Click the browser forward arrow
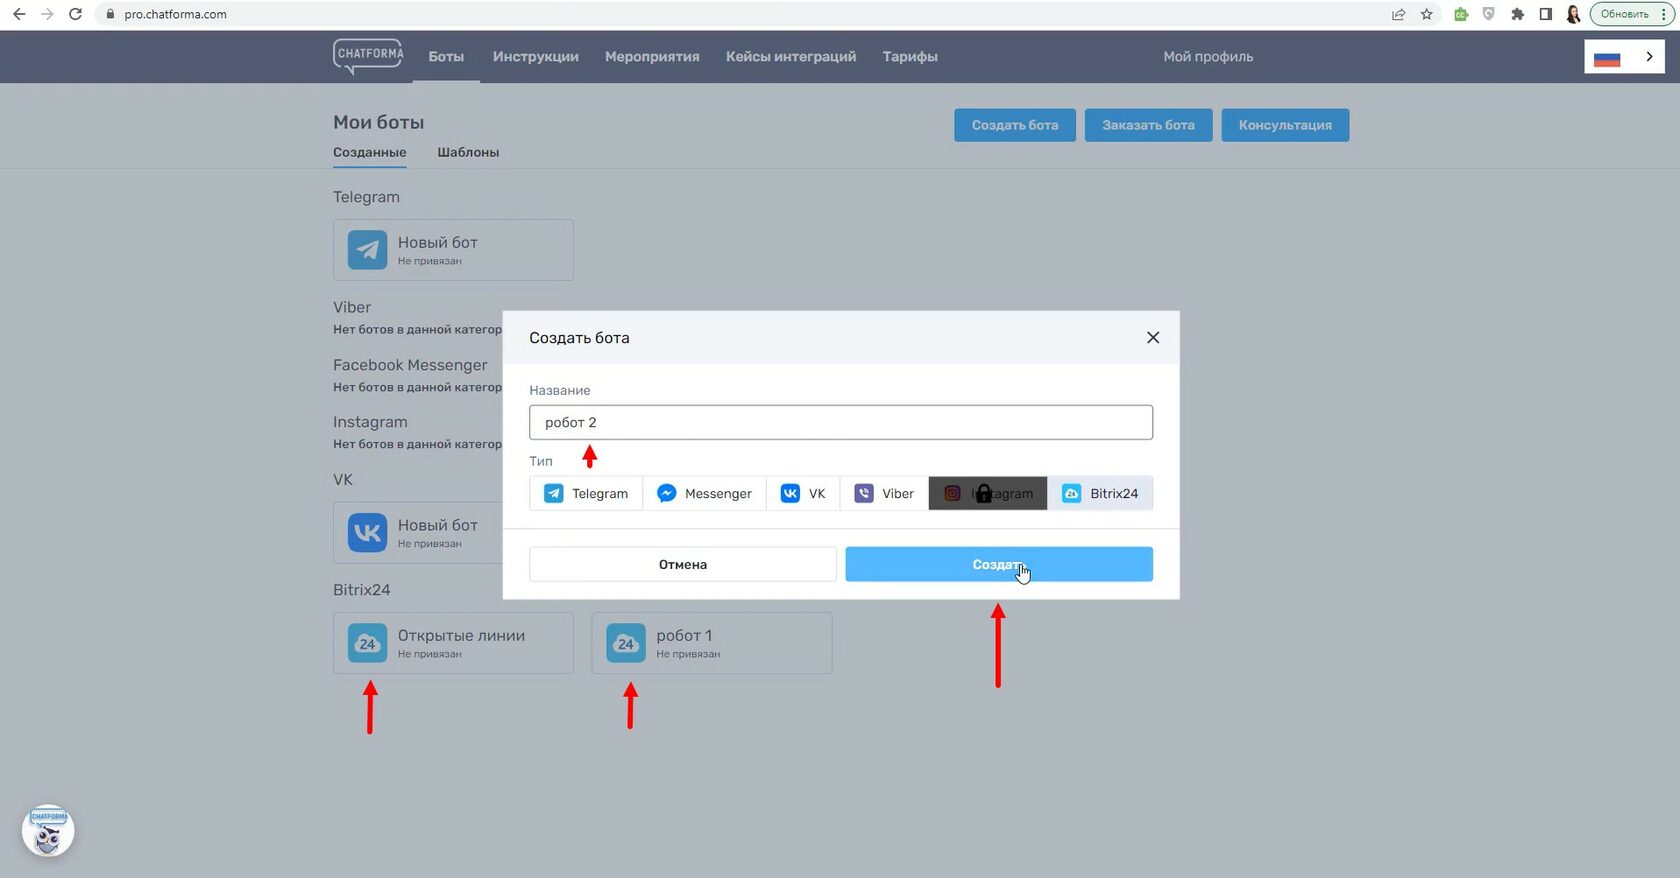 click(x=47, y=14)
